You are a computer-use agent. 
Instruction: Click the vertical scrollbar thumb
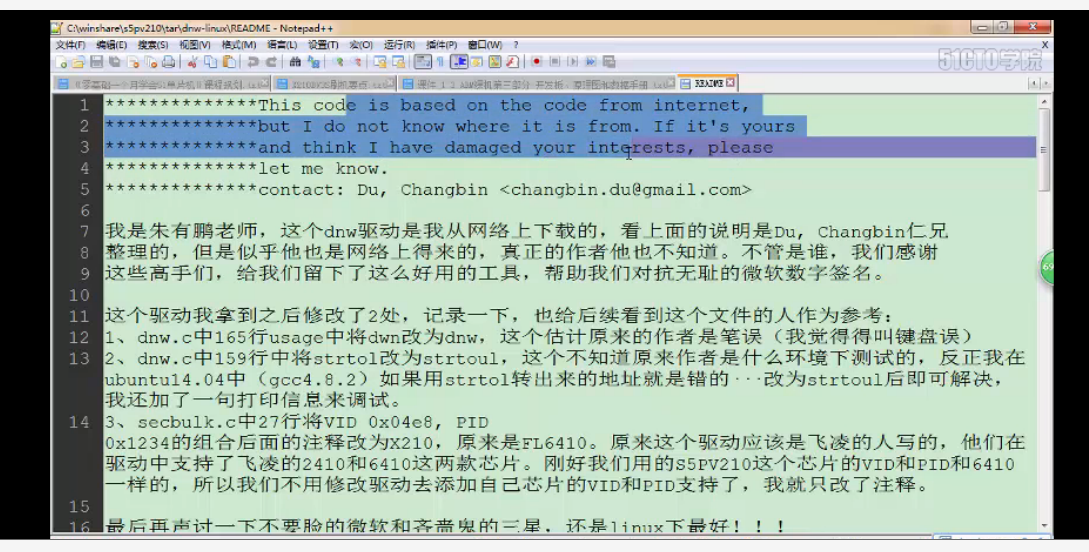(1043, 149)
